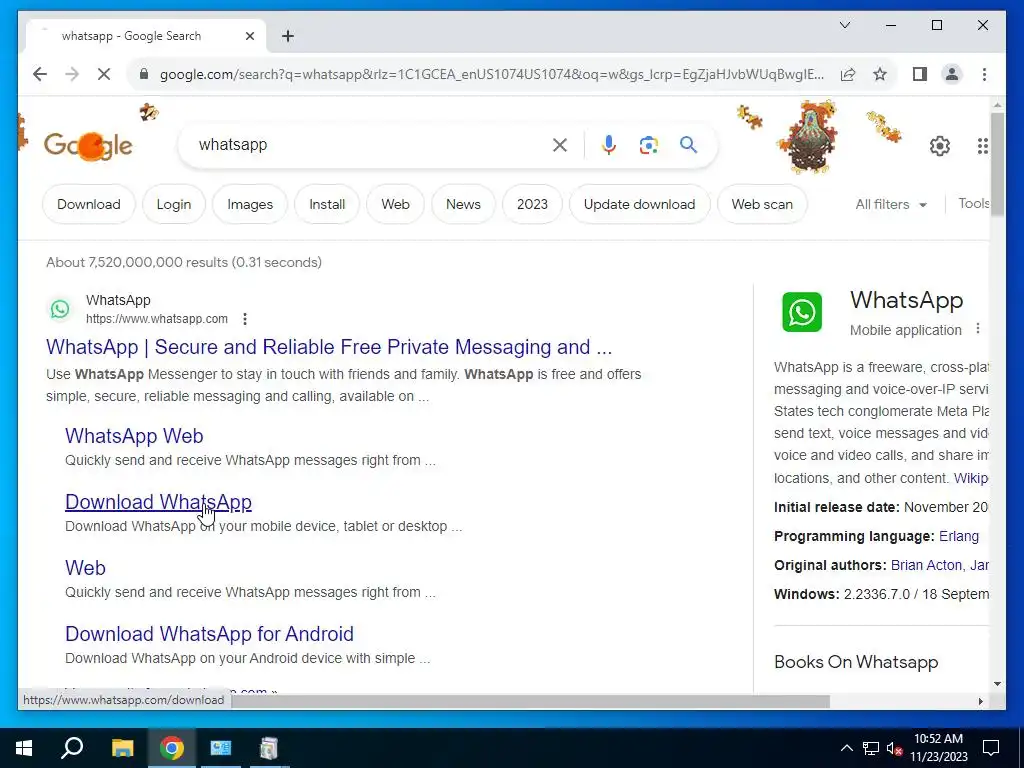Open Chrome side panel icon
1024x768 pixels.
(x=920, y=74)
